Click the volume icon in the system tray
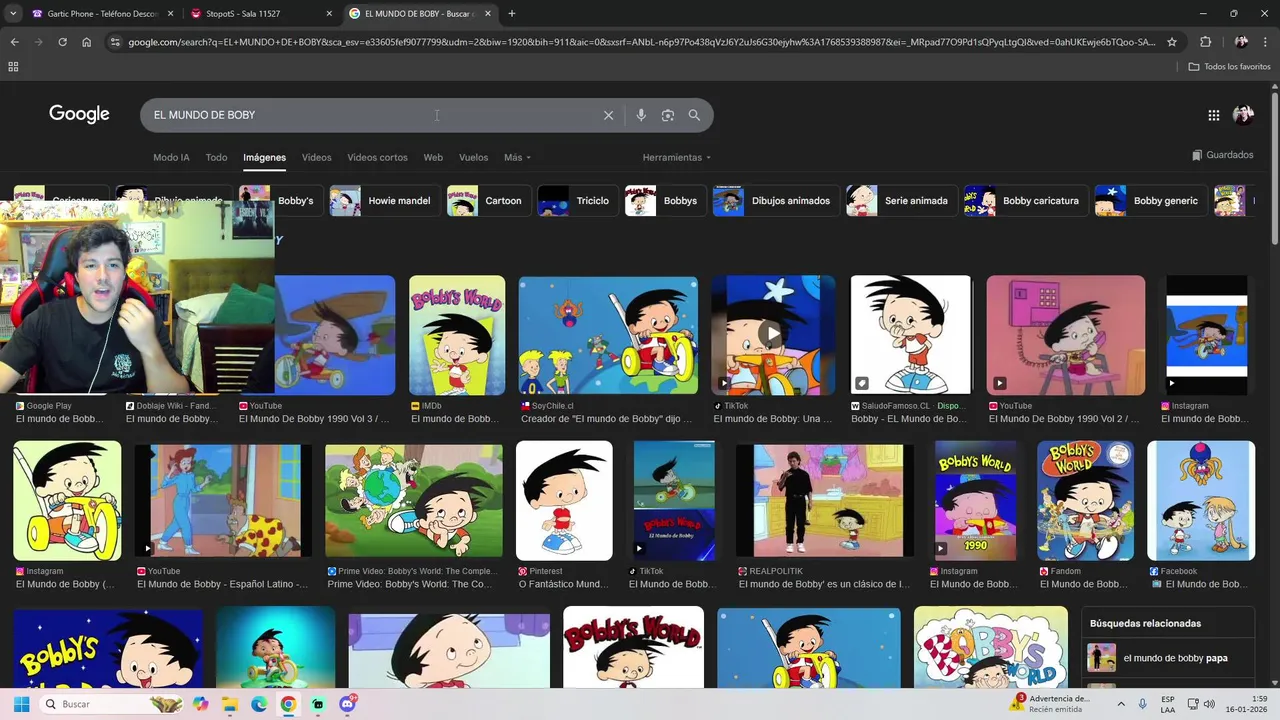The image size is (1280, 720). point(1208,704)
